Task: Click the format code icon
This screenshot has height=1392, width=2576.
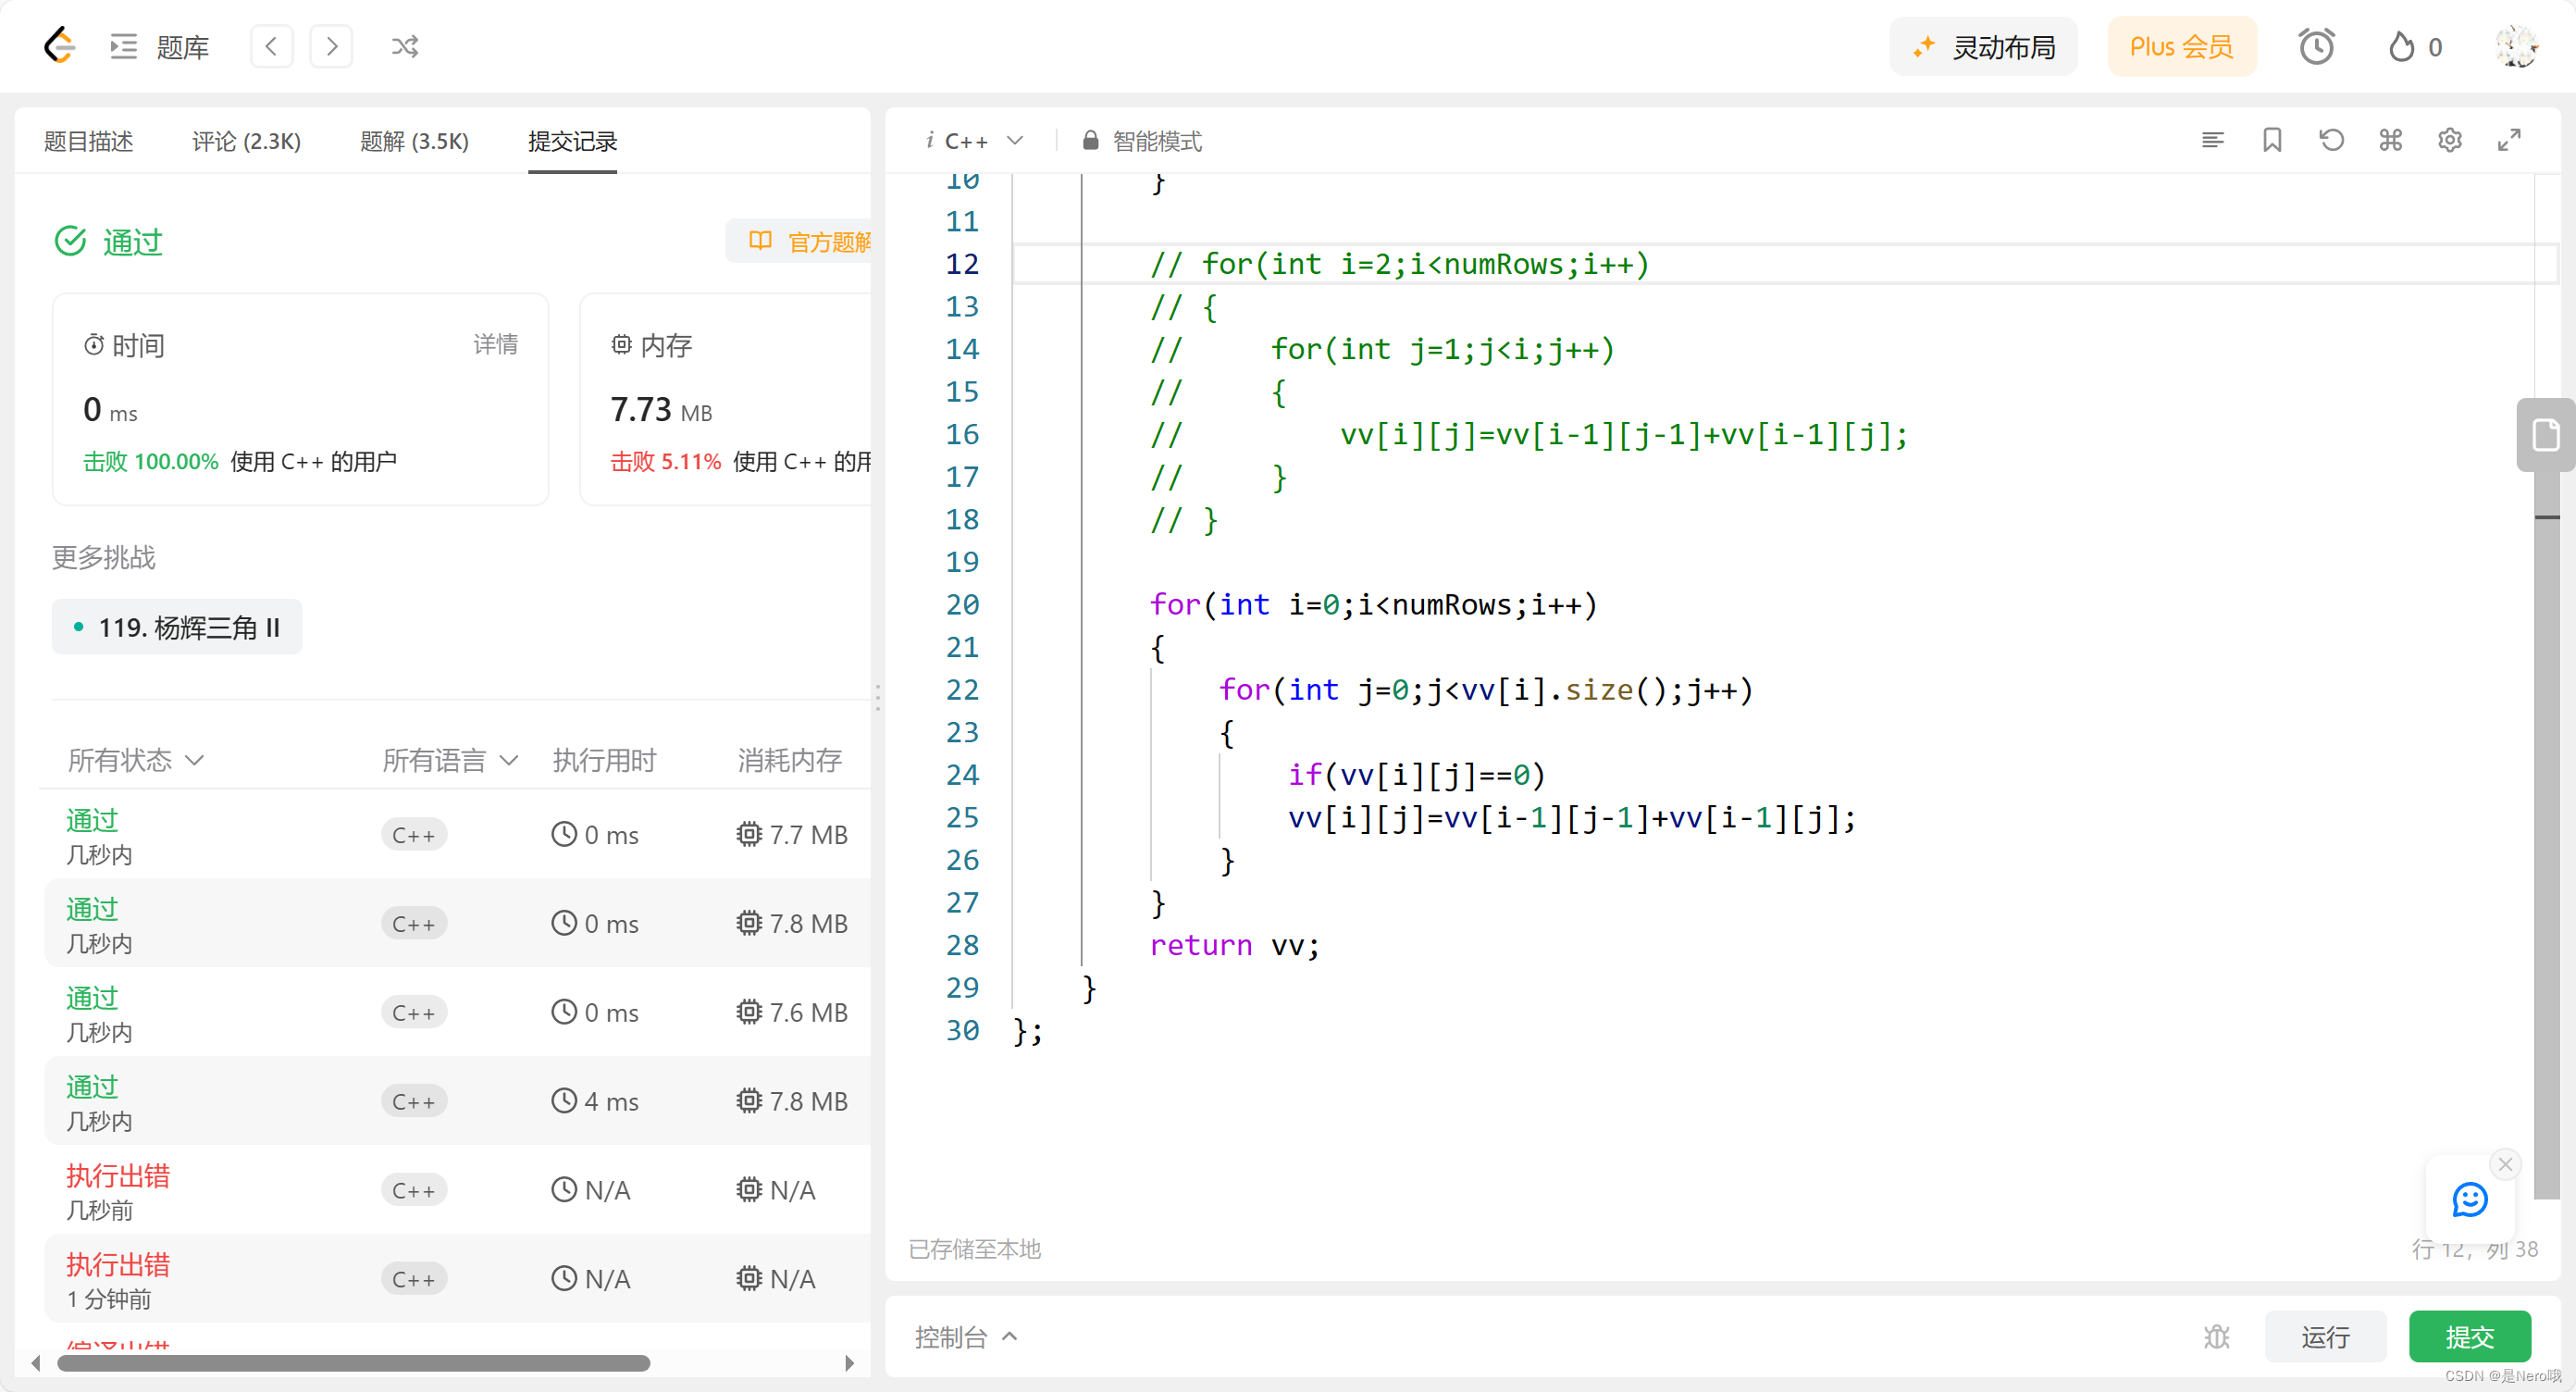Action: click(x=2213, y=140)
